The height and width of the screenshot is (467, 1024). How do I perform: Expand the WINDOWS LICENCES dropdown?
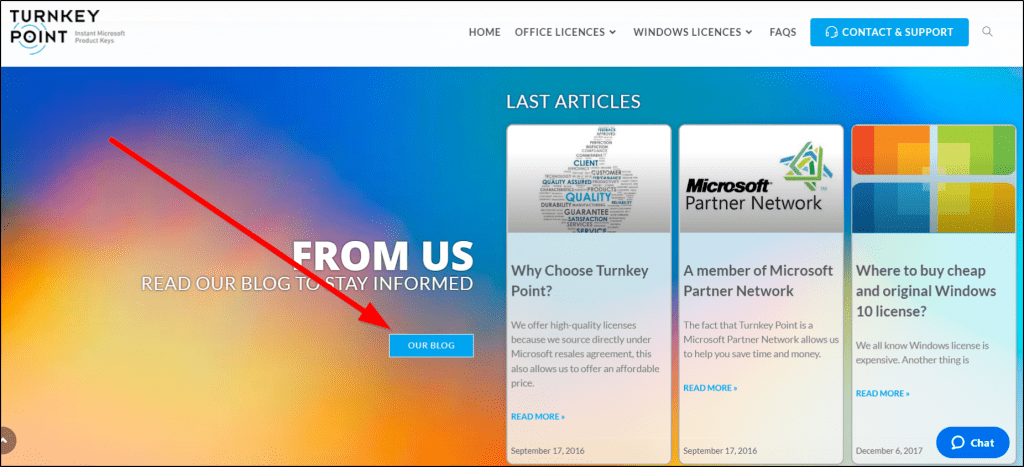[x=693, y=32]
